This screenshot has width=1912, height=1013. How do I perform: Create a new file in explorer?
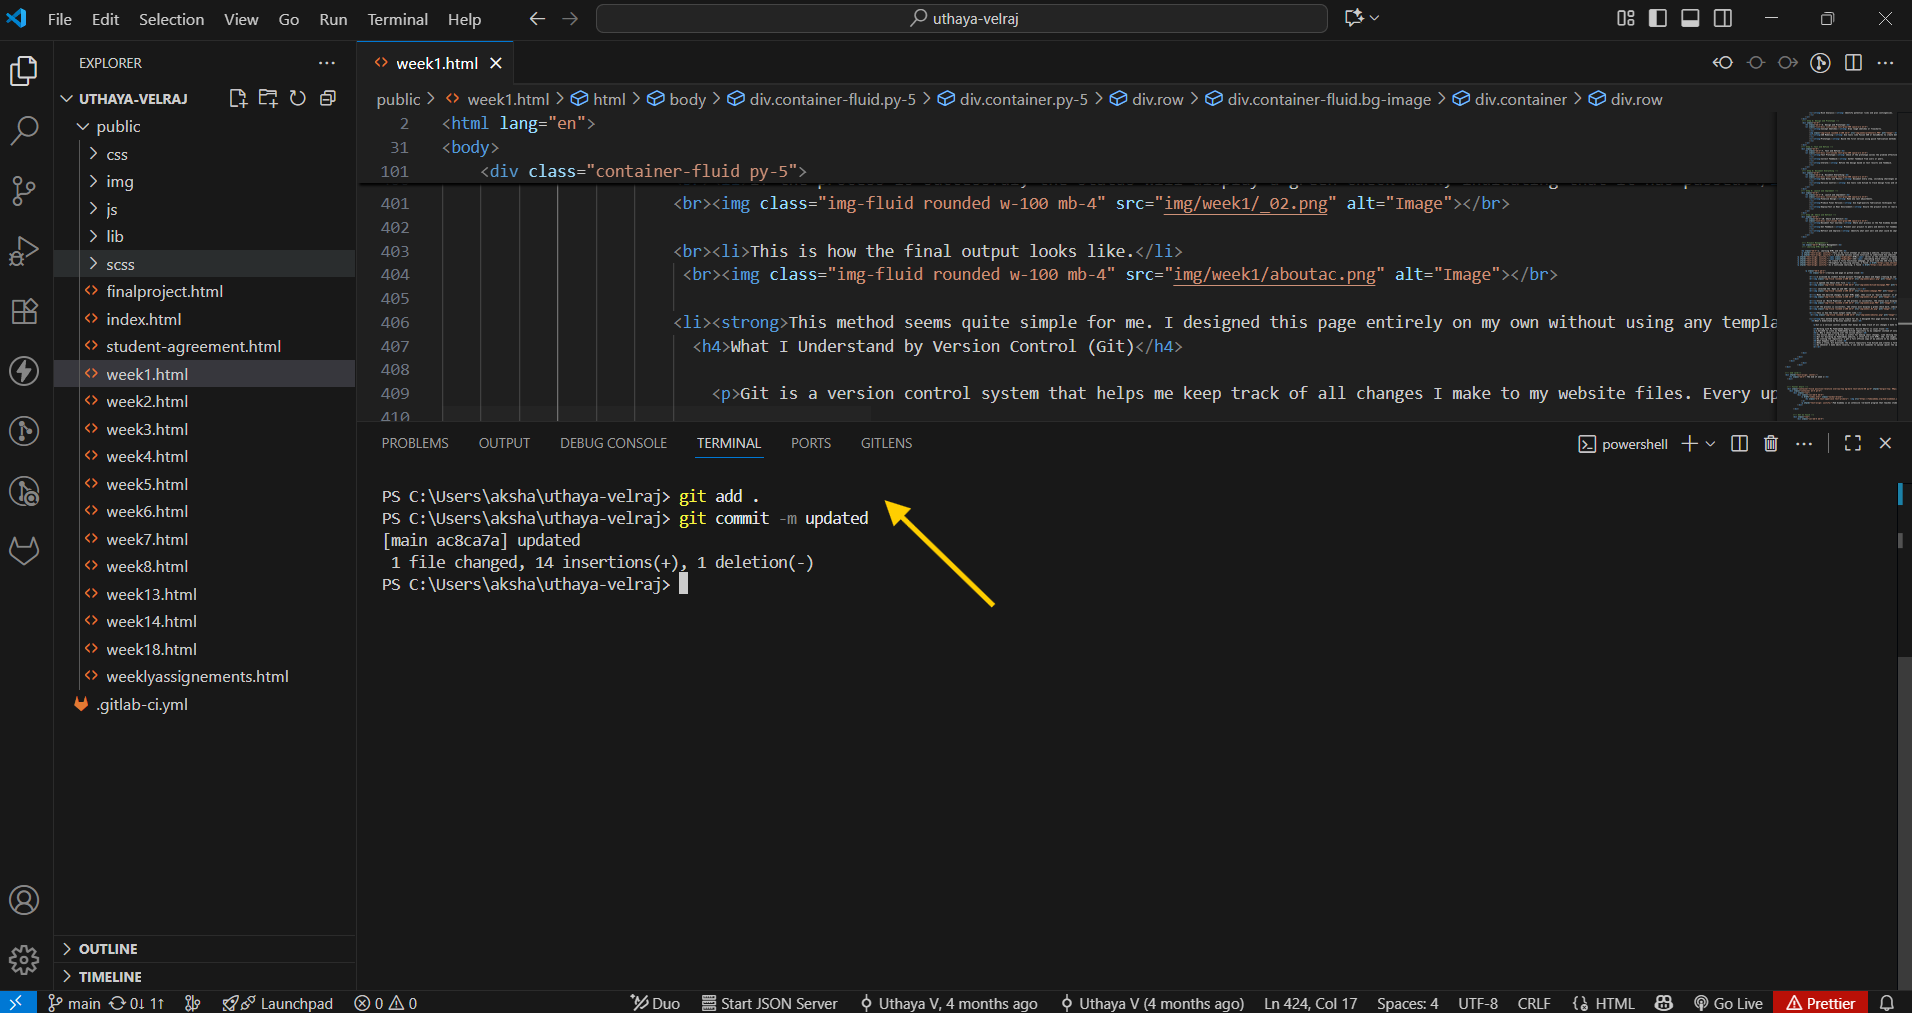point(237,98)
